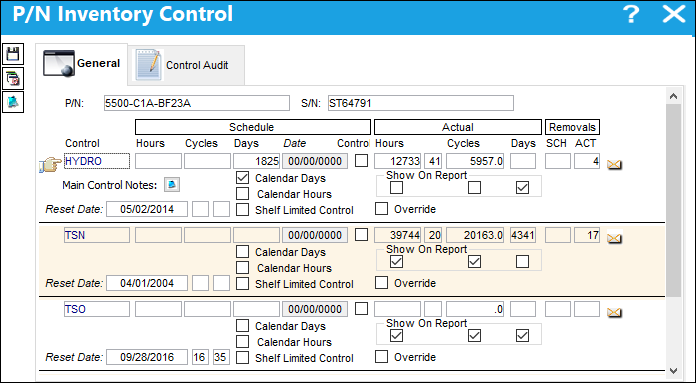Screen dimensions: 696x383
Task: Uncheck HYDRO Show On Report Days checkbox
Action: tap(522, 188)
